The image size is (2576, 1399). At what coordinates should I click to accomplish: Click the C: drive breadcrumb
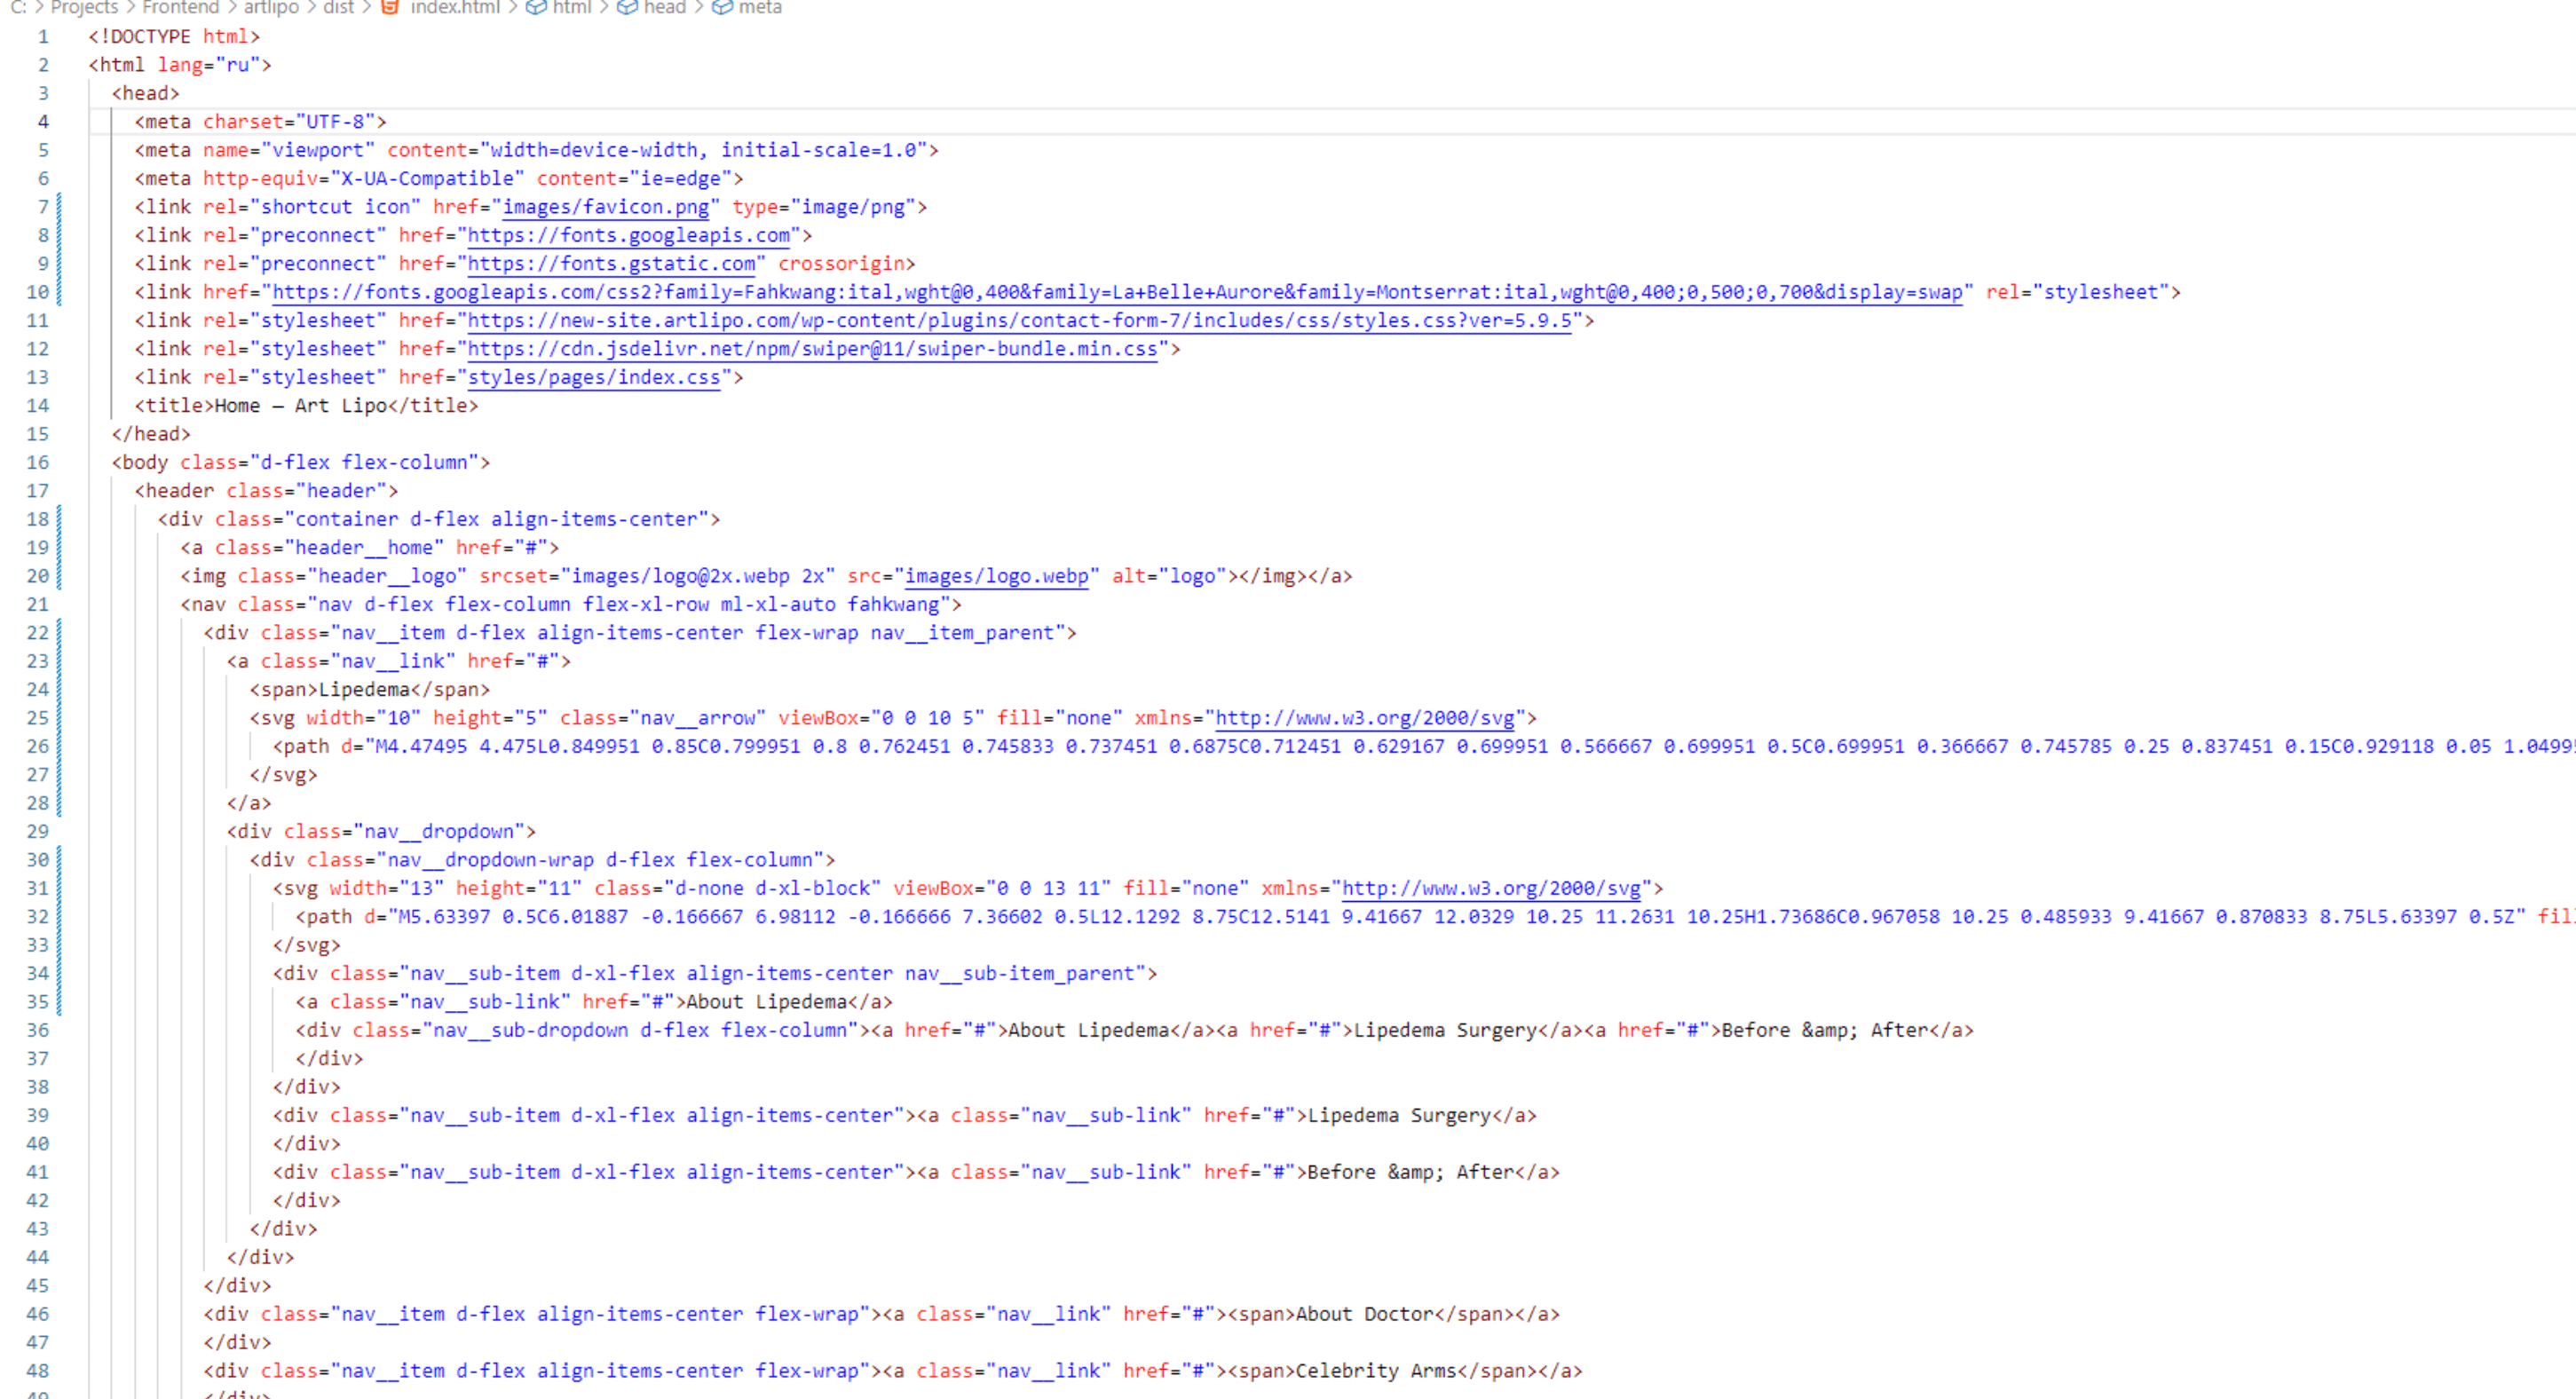coord(18,7)
